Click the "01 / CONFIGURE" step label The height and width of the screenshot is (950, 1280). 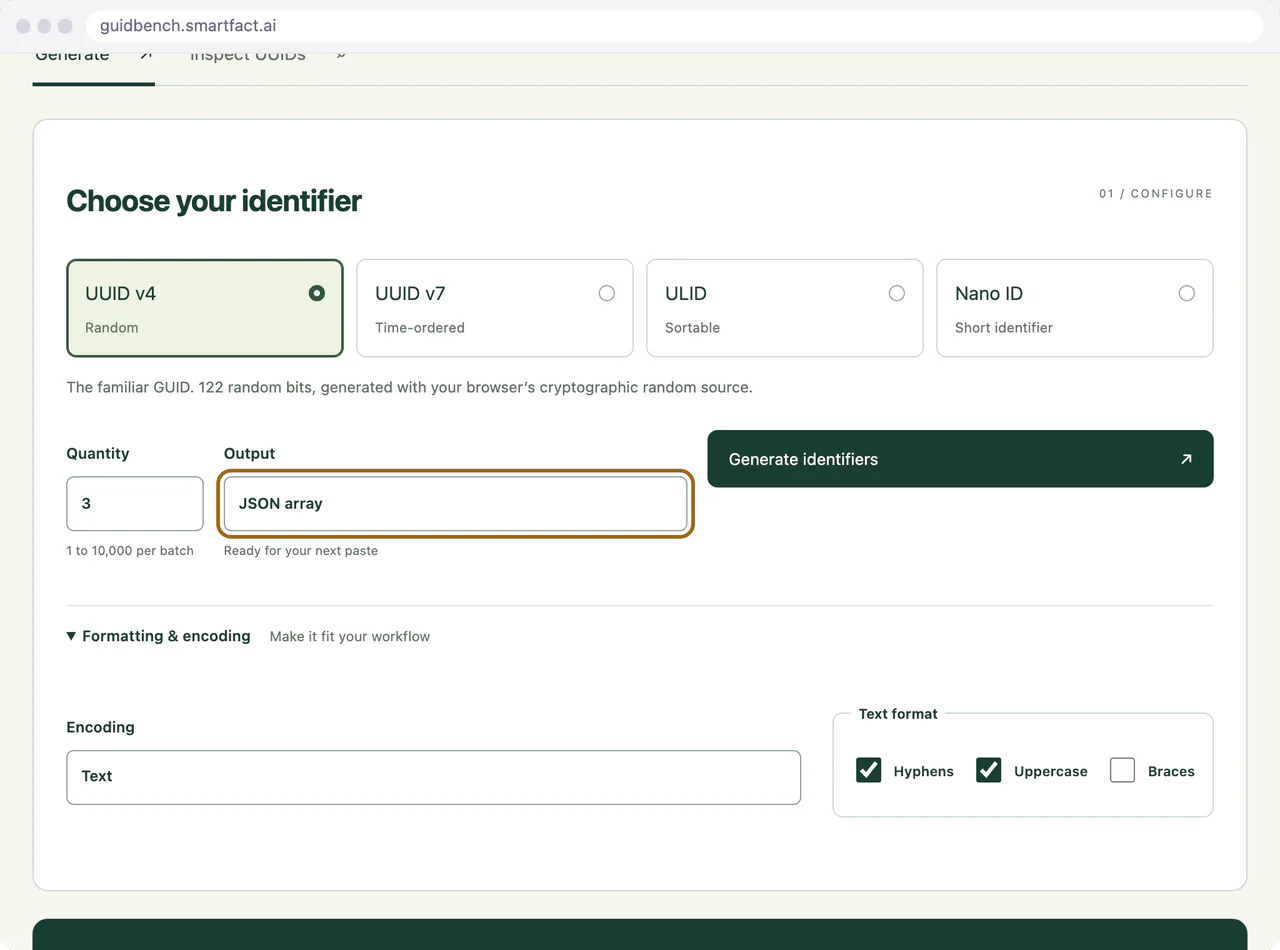[x=1156, y=194]
